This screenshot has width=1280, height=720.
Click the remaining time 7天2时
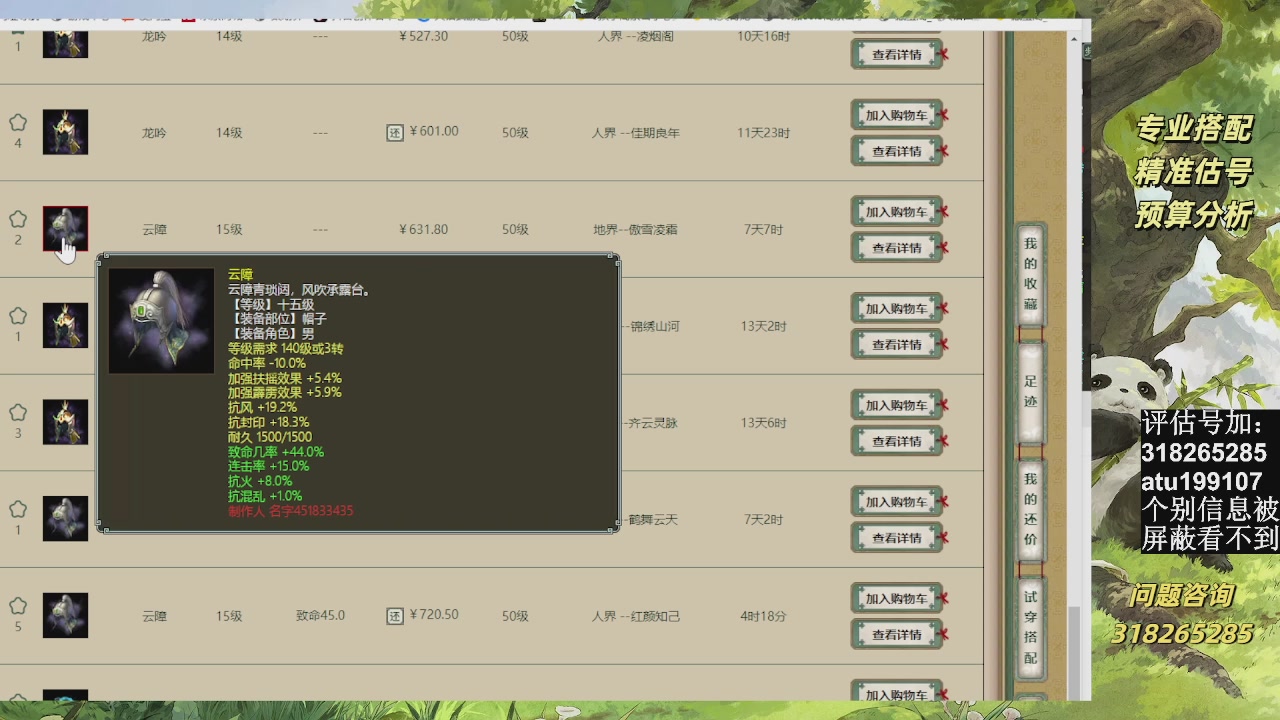[x=763, y=519]
